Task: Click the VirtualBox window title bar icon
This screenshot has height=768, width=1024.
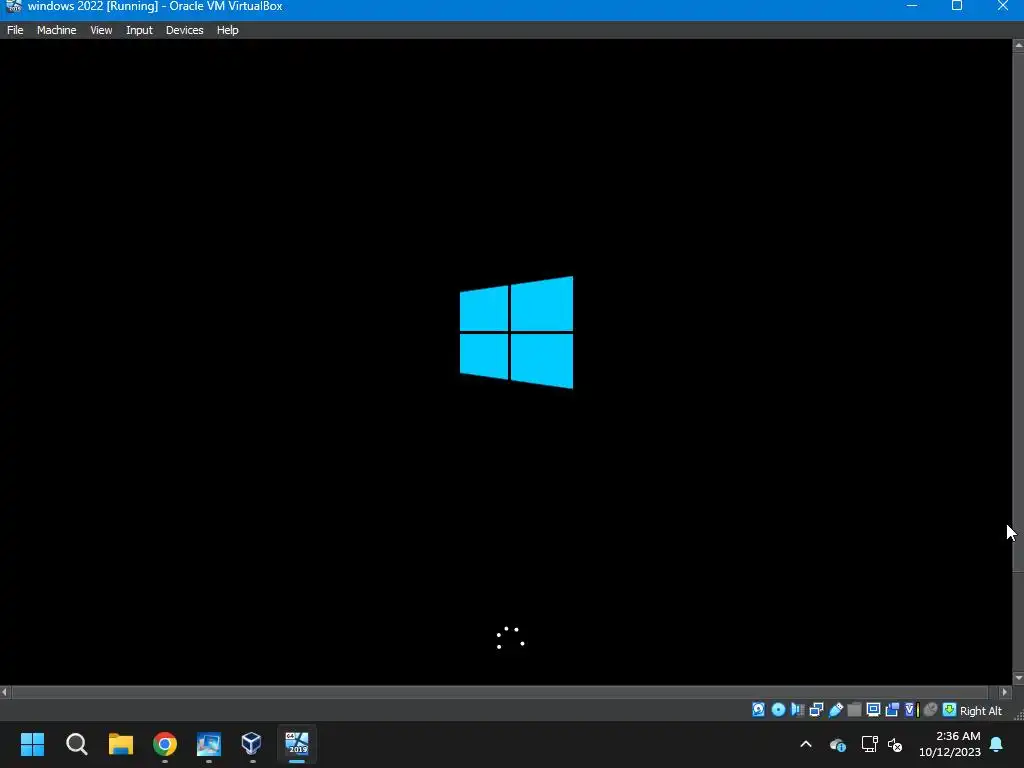Action: (14, 7)
